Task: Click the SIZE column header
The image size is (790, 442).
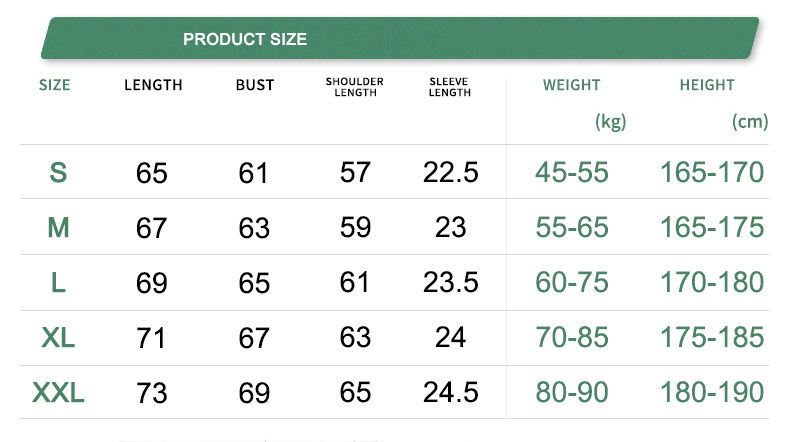Action: coord(55,85)
